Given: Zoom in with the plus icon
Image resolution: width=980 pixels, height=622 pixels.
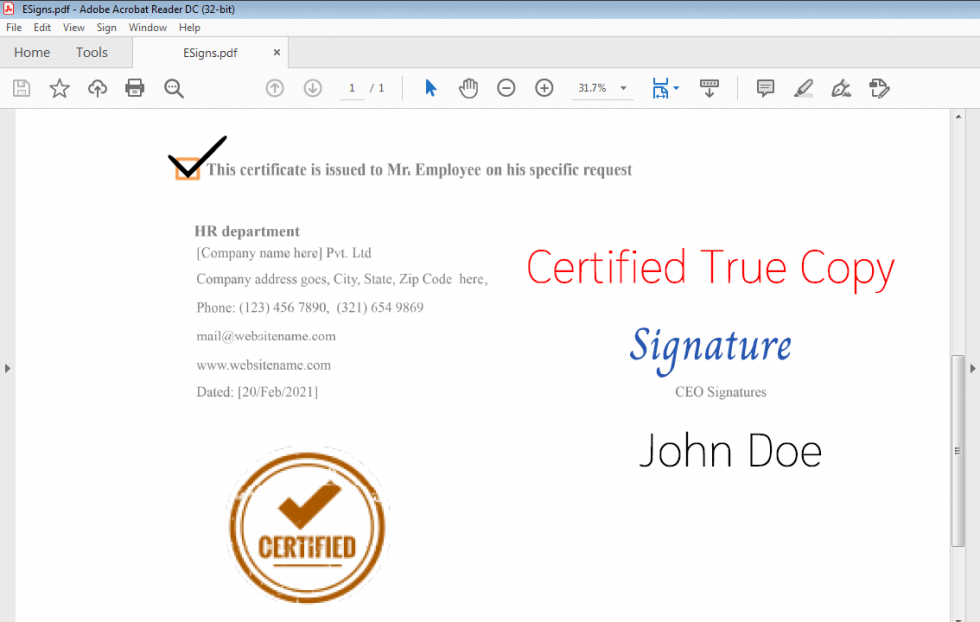Looking at the screenshot, I should point(544,88).
